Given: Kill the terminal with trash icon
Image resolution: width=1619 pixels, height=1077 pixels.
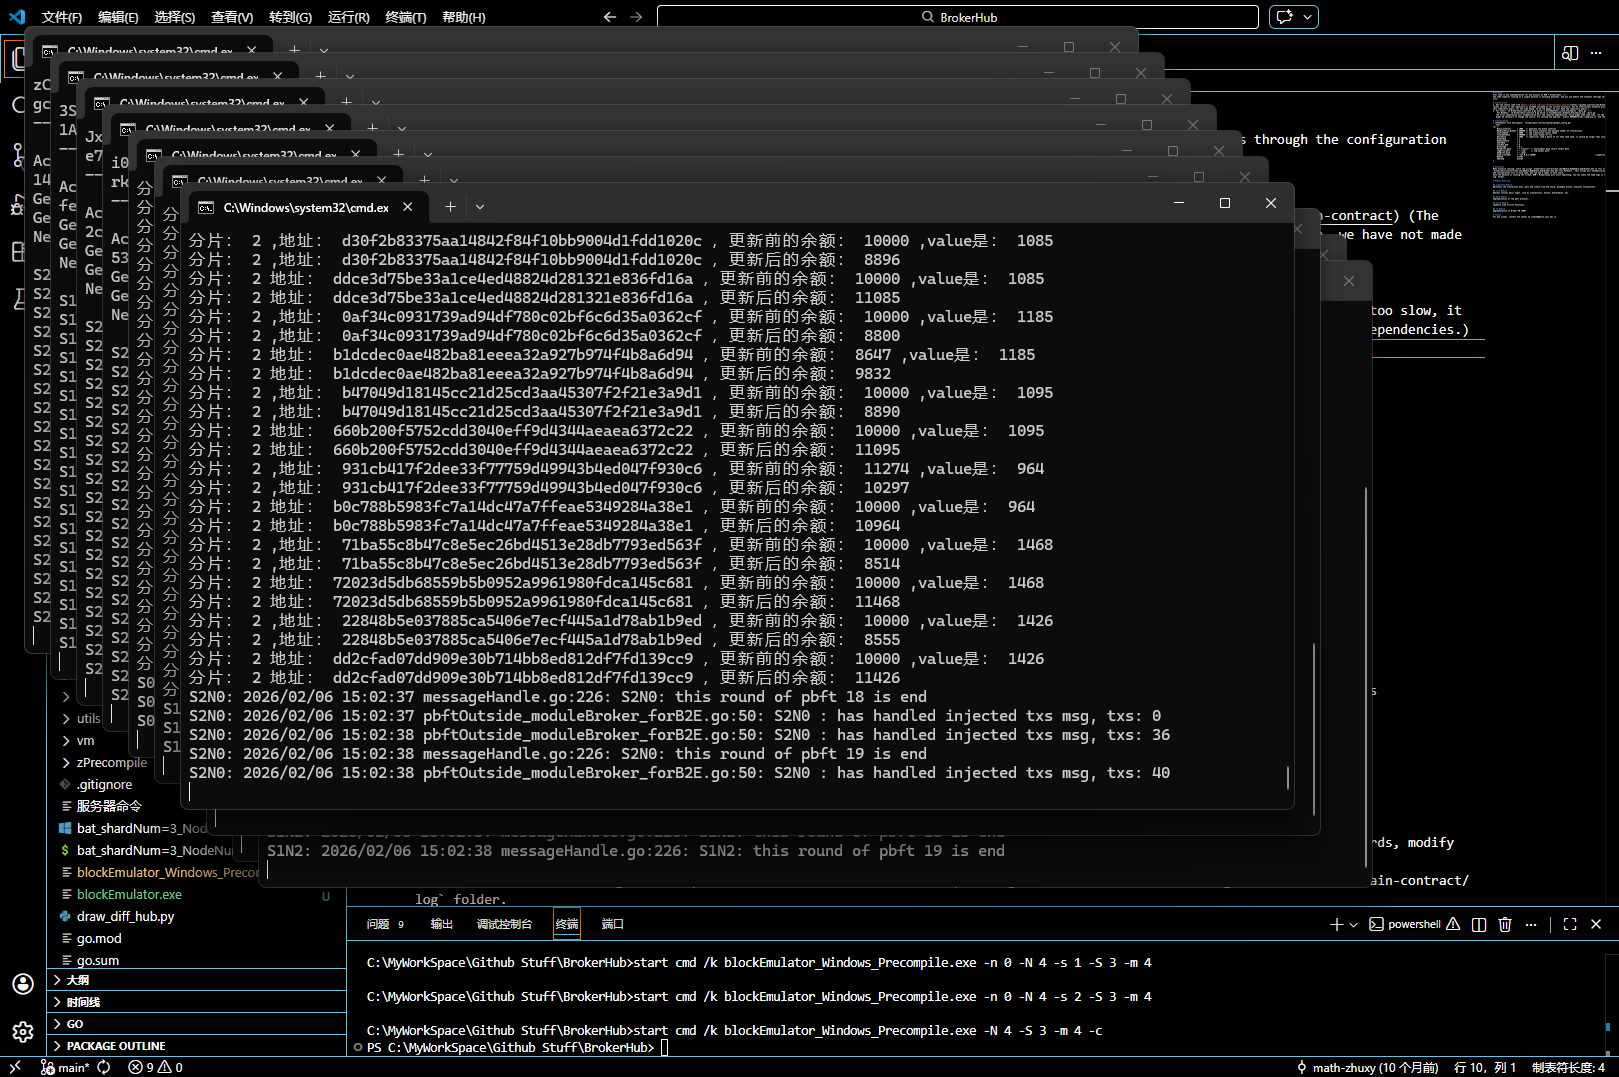Looking at the screenshot, I should pos(1505,924).
